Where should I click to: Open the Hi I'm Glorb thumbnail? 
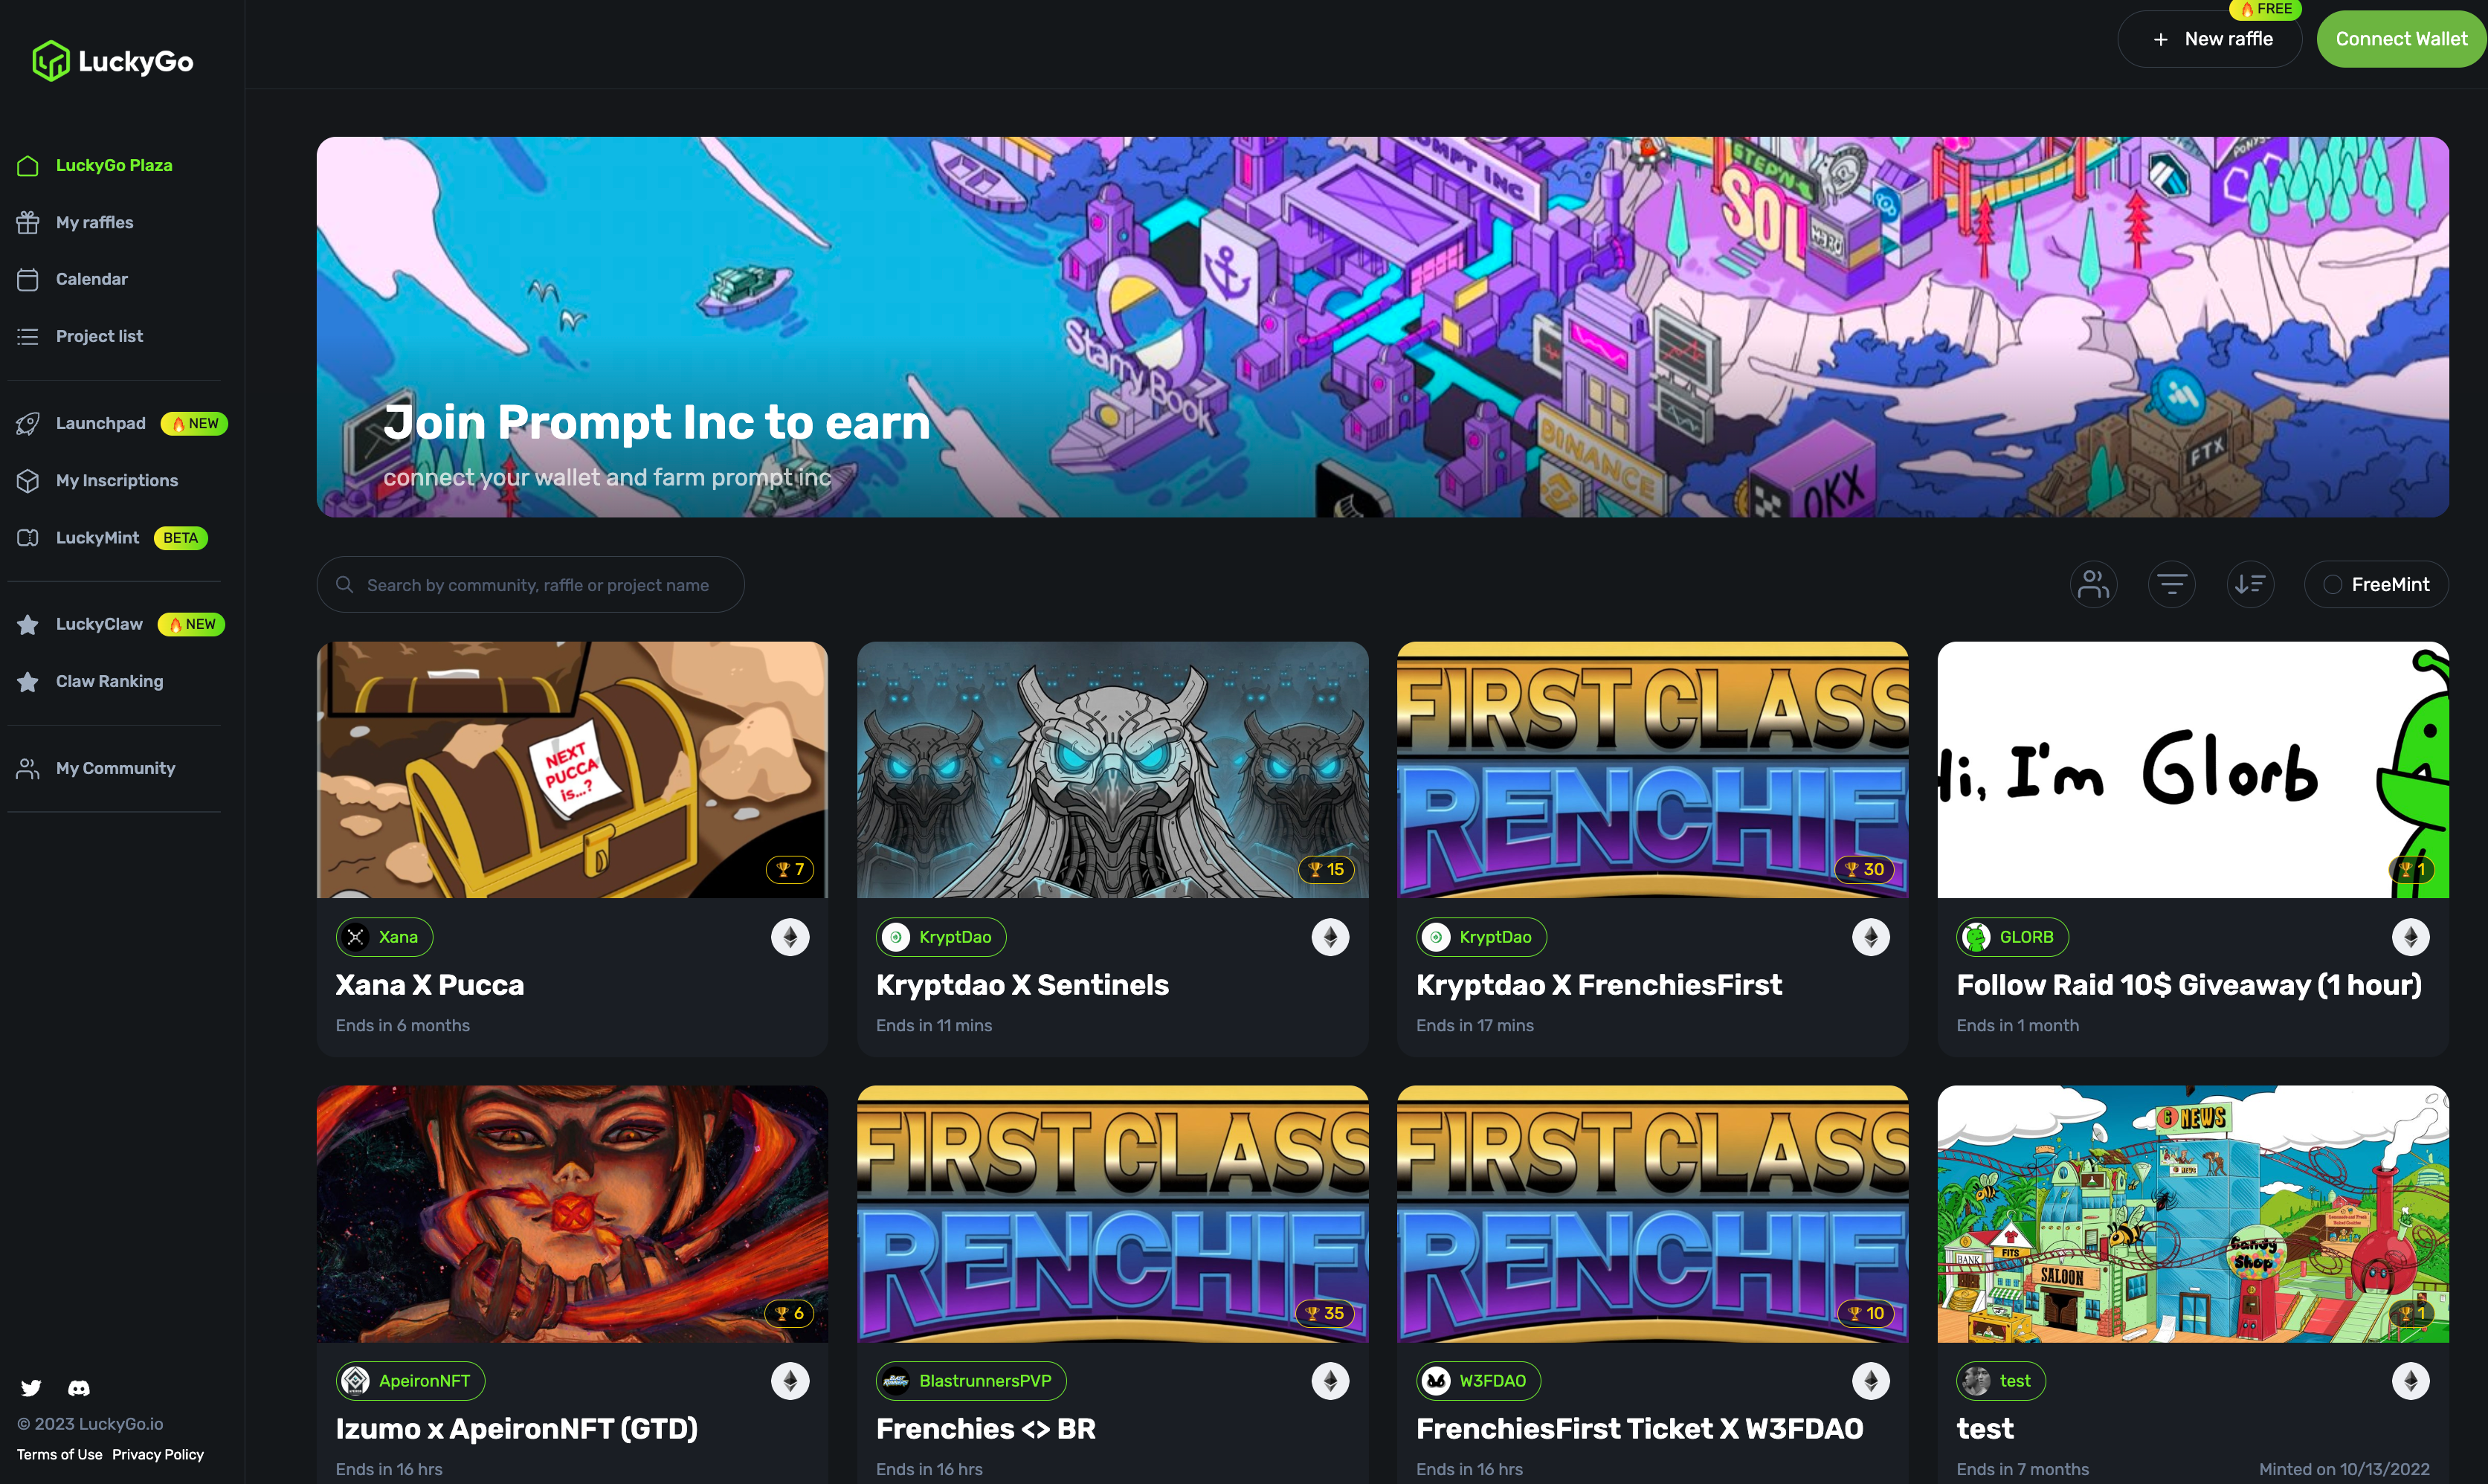2193,770
